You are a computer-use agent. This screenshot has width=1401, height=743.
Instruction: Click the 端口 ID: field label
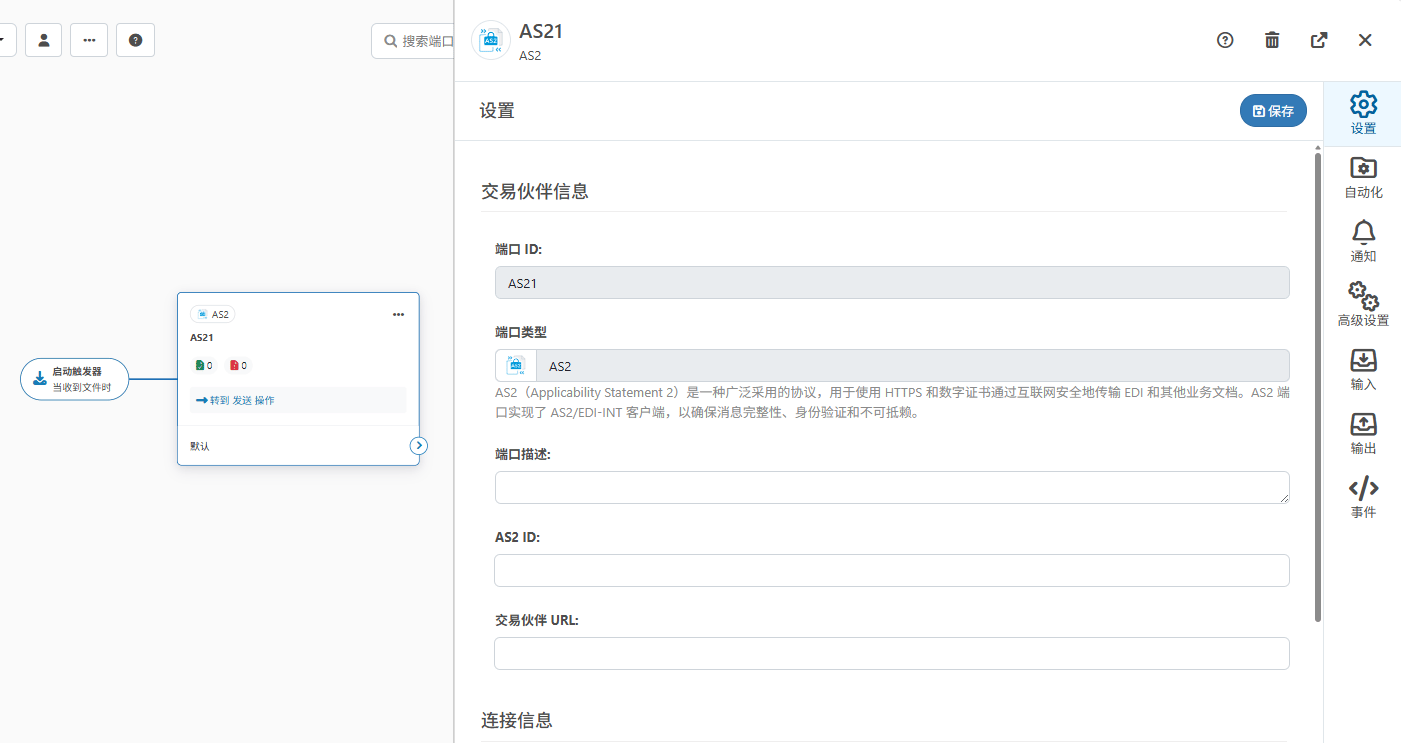click(519, 249)
